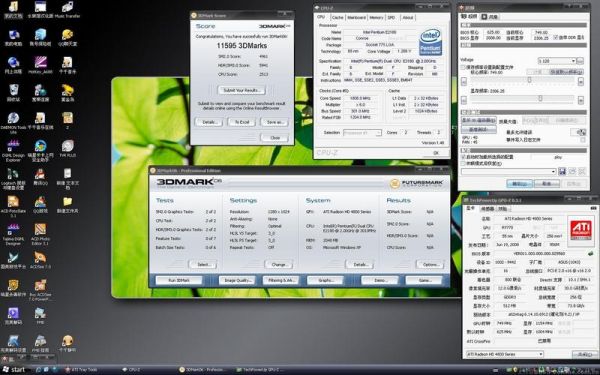Click To Excel button
This screenshot has width=600, height=375.
pos(241,122)
